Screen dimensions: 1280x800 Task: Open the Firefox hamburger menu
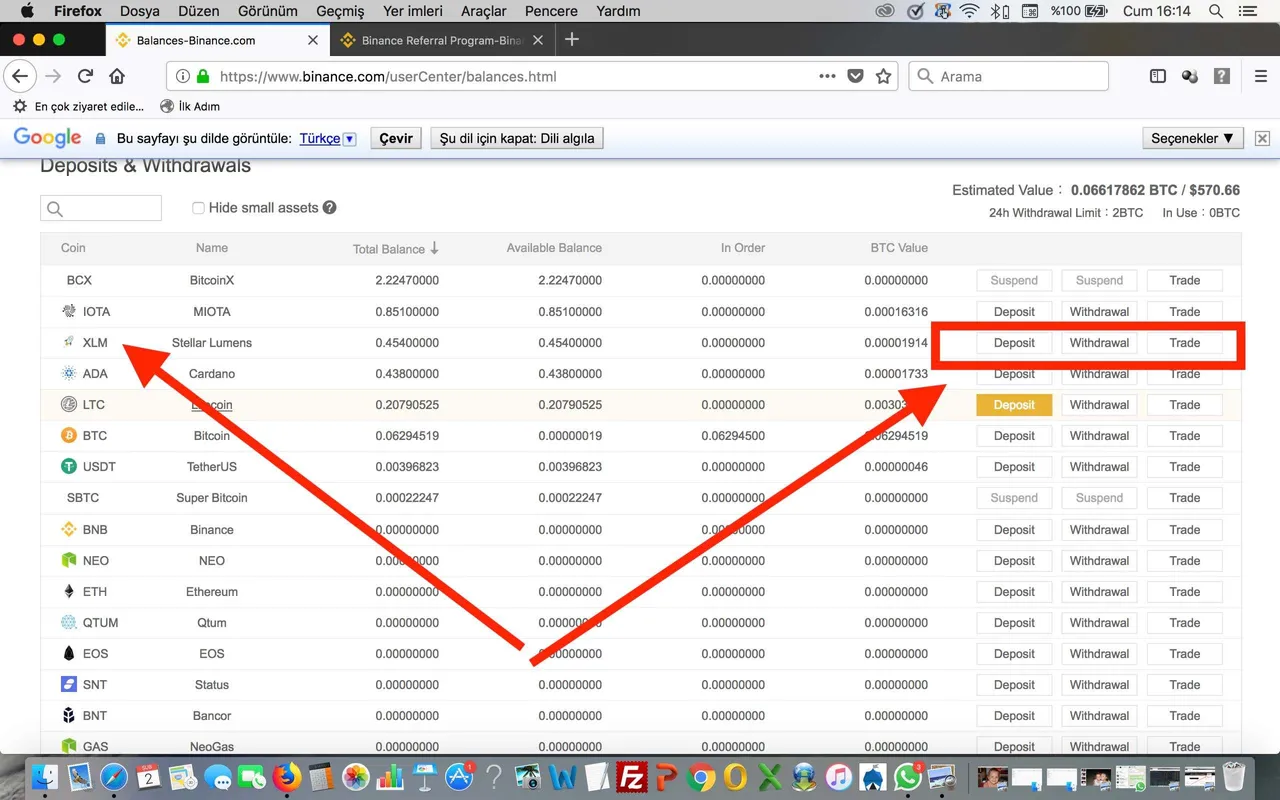tap(1261, 76)
